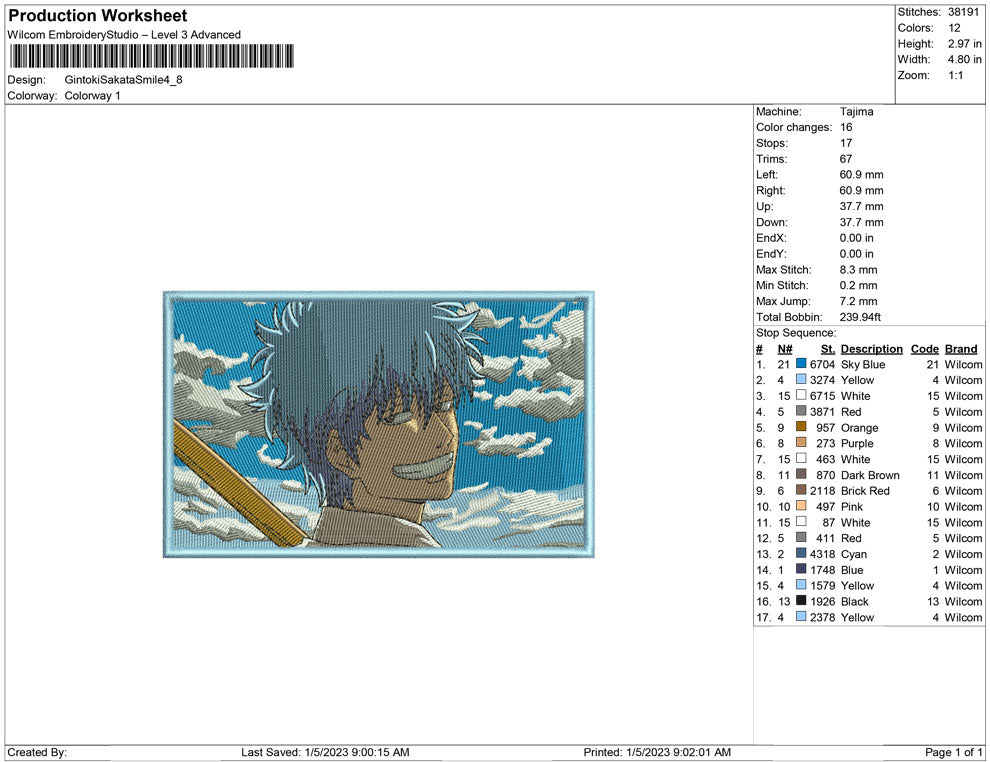Click the 'Printed: 1/5/2023 9:02:01 AM' footer text
The width and height of the screenshot is (990, 762).
[657, 752]
